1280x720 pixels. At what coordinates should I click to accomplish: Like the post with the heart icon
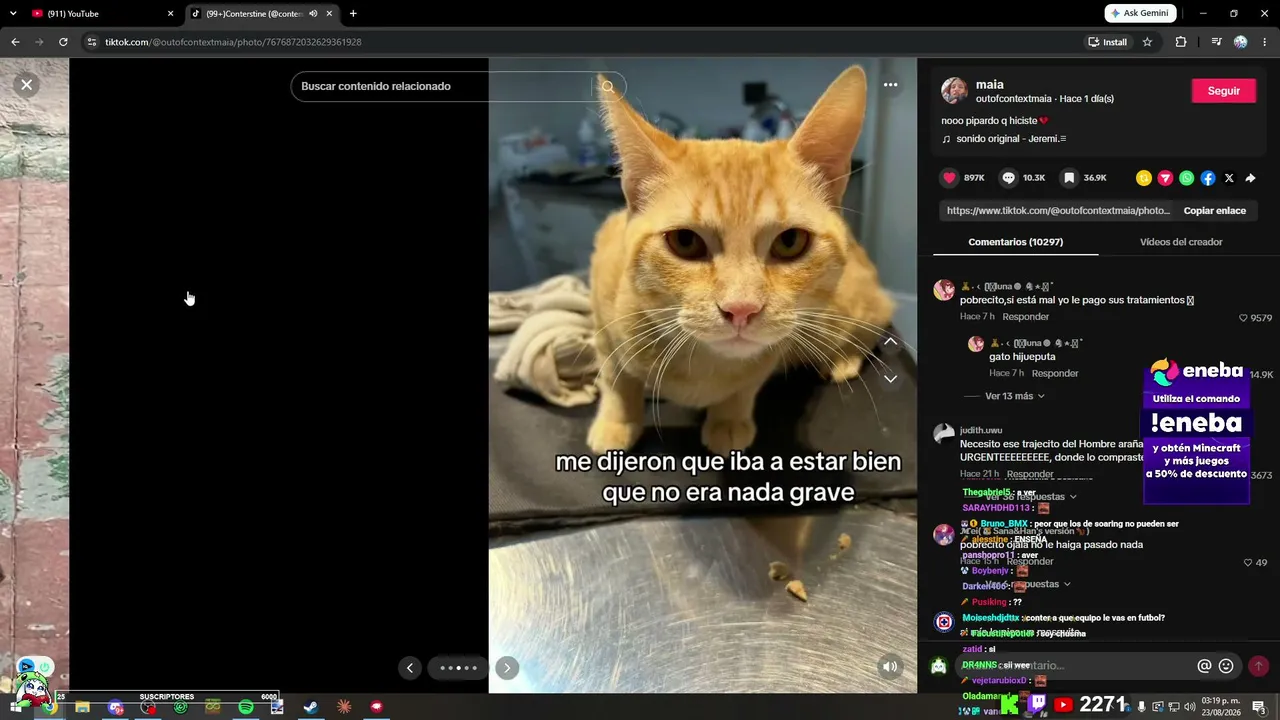[950, 178]
